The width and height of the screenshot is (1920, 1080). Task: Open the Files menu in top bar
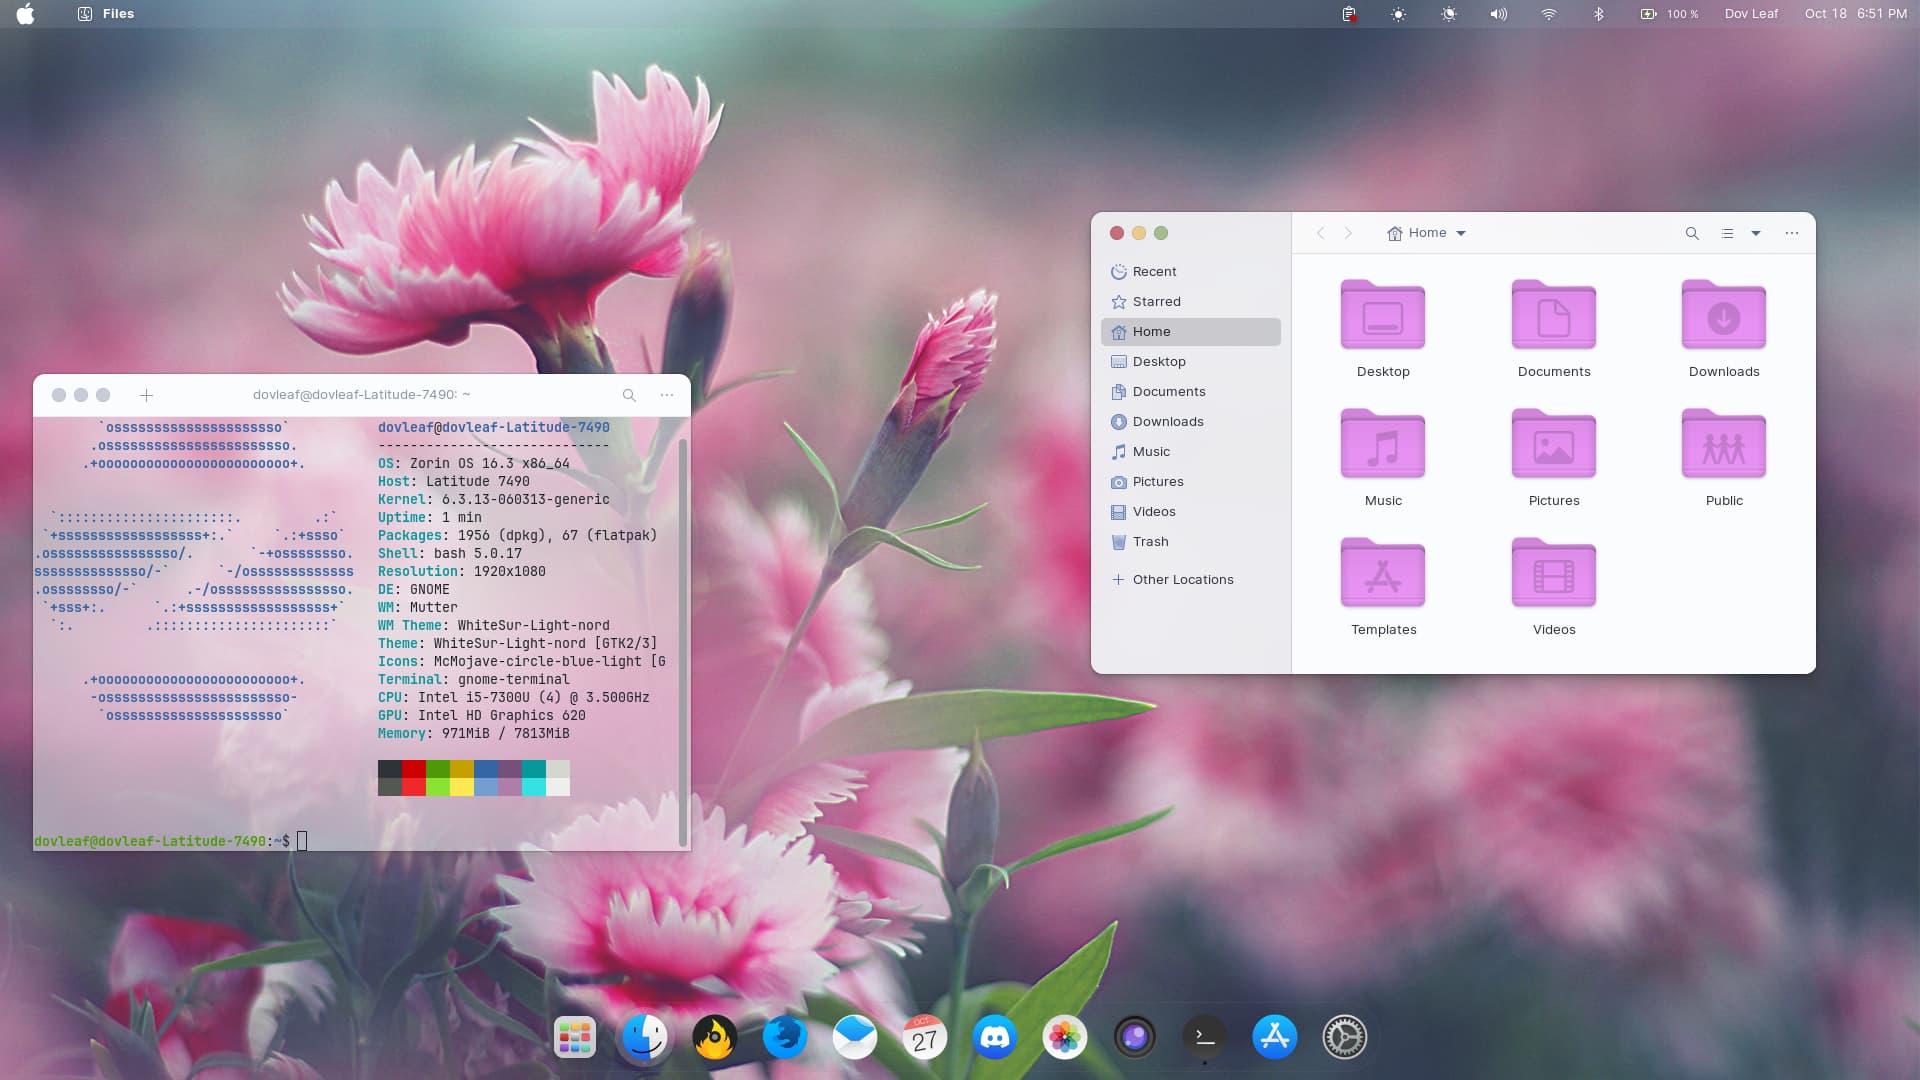(x=117, y=14)
